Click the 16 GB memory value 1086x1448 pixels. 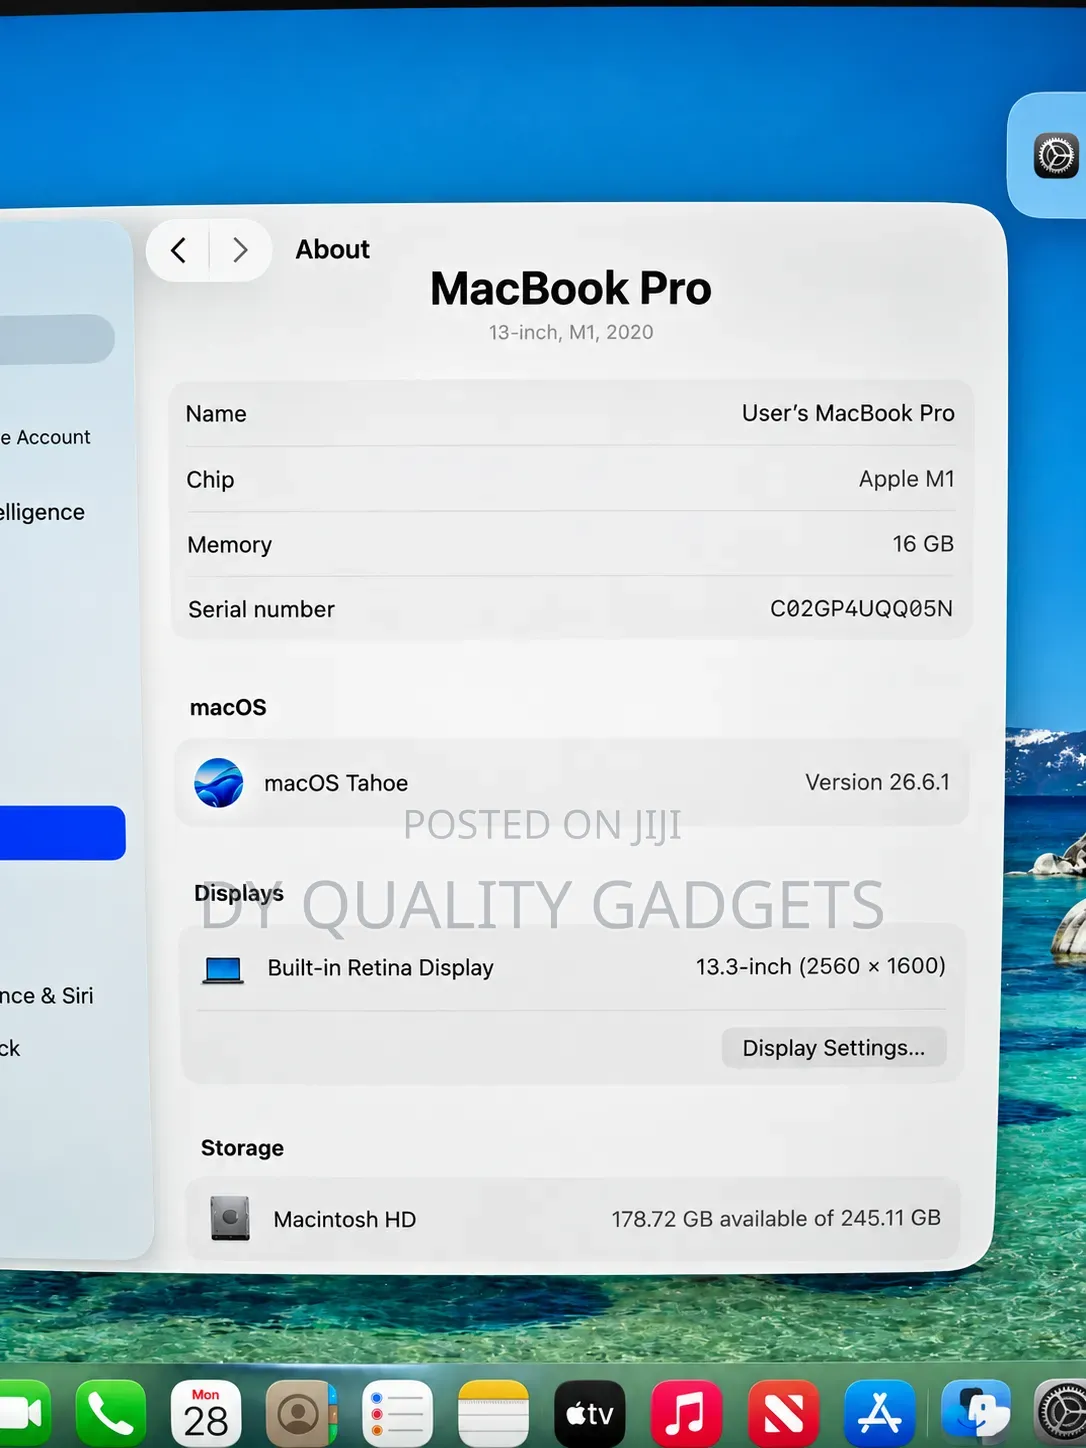coord(923,544)
